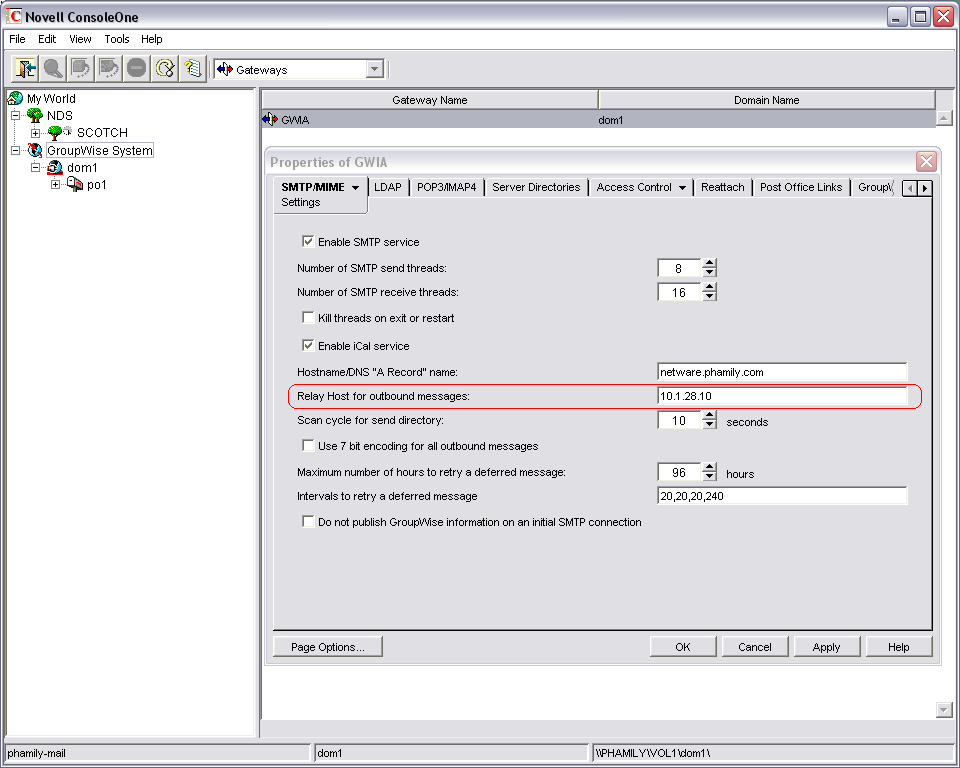Image resolution: width=960 pixels, height=768 pixels.
Task: Click the help document question-mark toolbar icon
Action: (x=192, y=69)
